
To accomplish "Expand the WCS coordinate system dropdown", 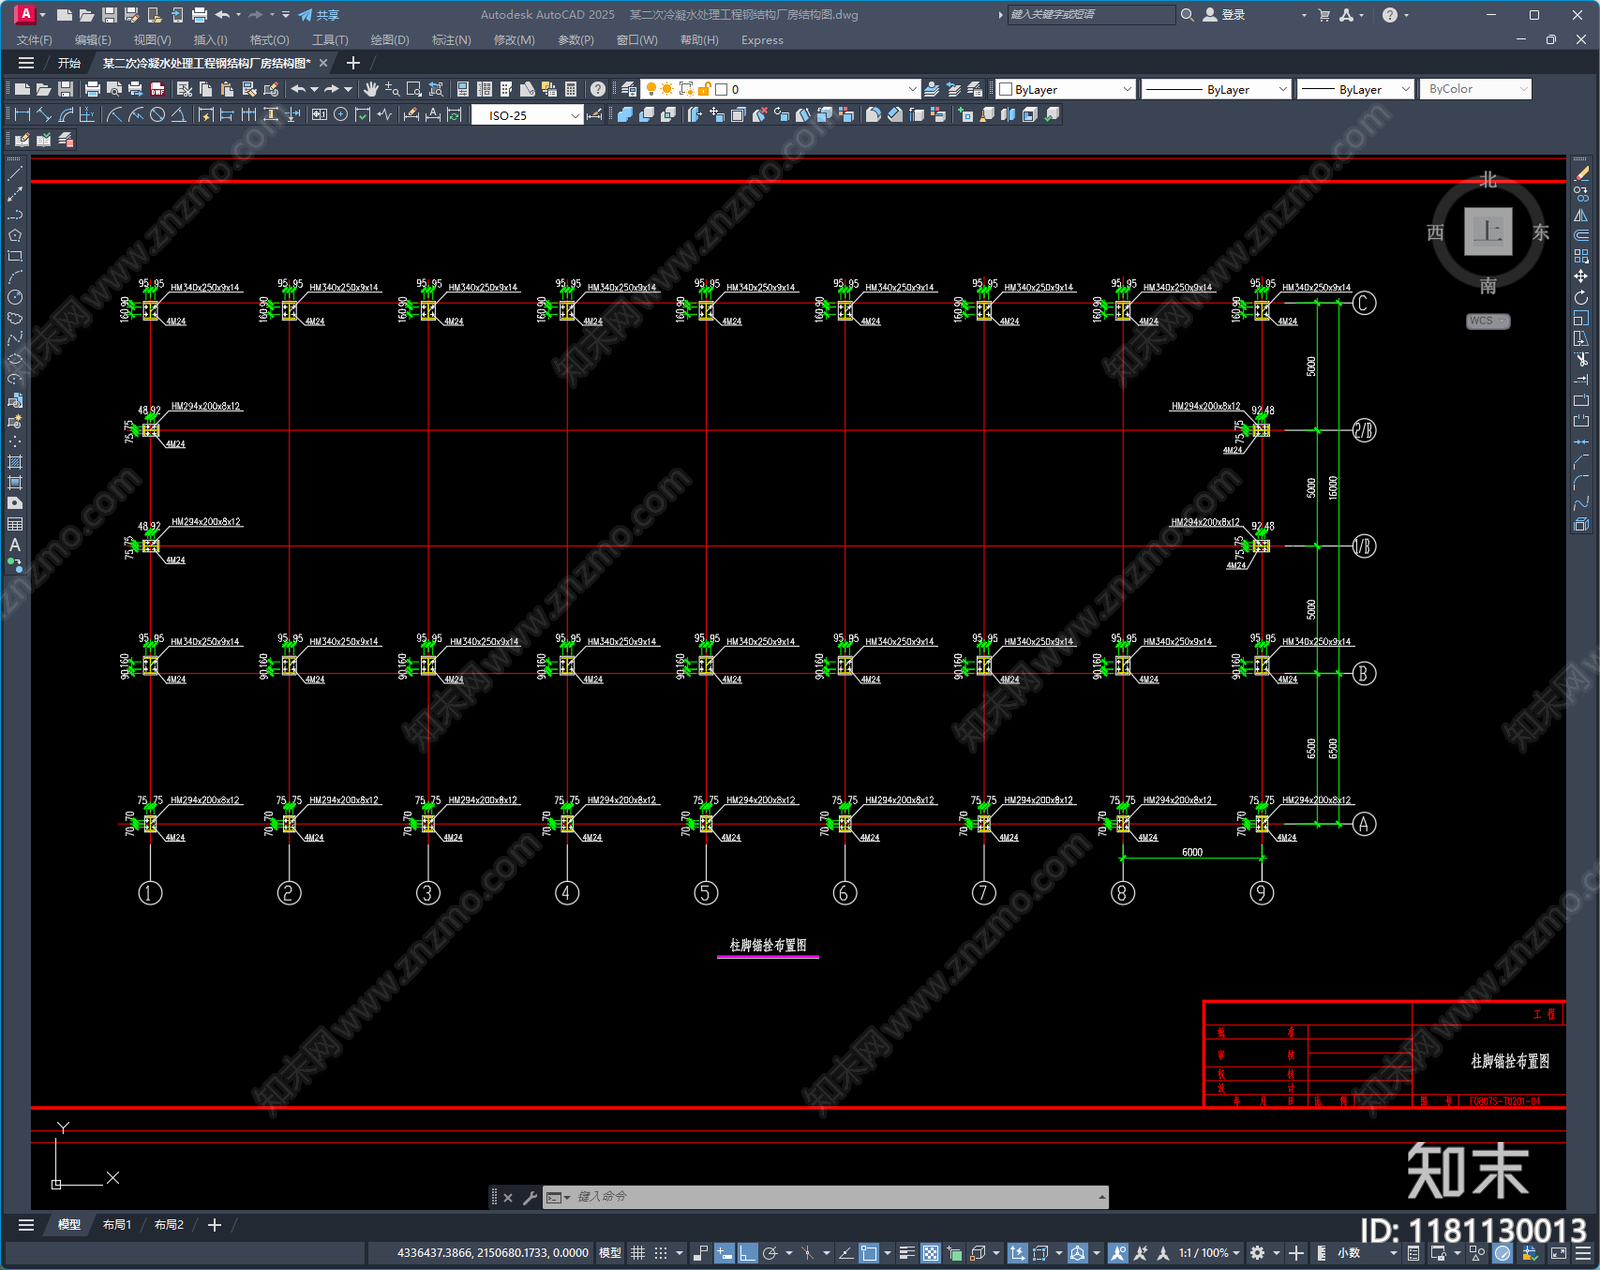I will 1488,321.
